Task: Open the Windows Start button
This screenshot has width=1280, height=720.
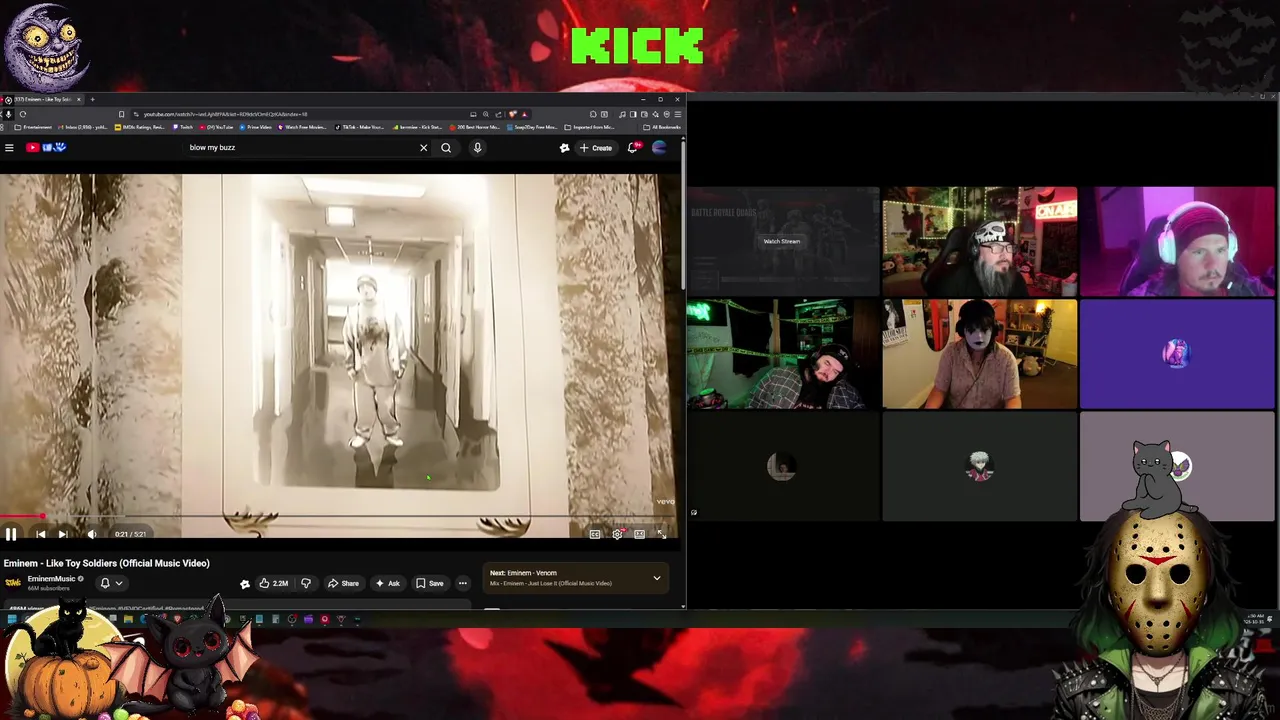Action: (x=11, y=620)
